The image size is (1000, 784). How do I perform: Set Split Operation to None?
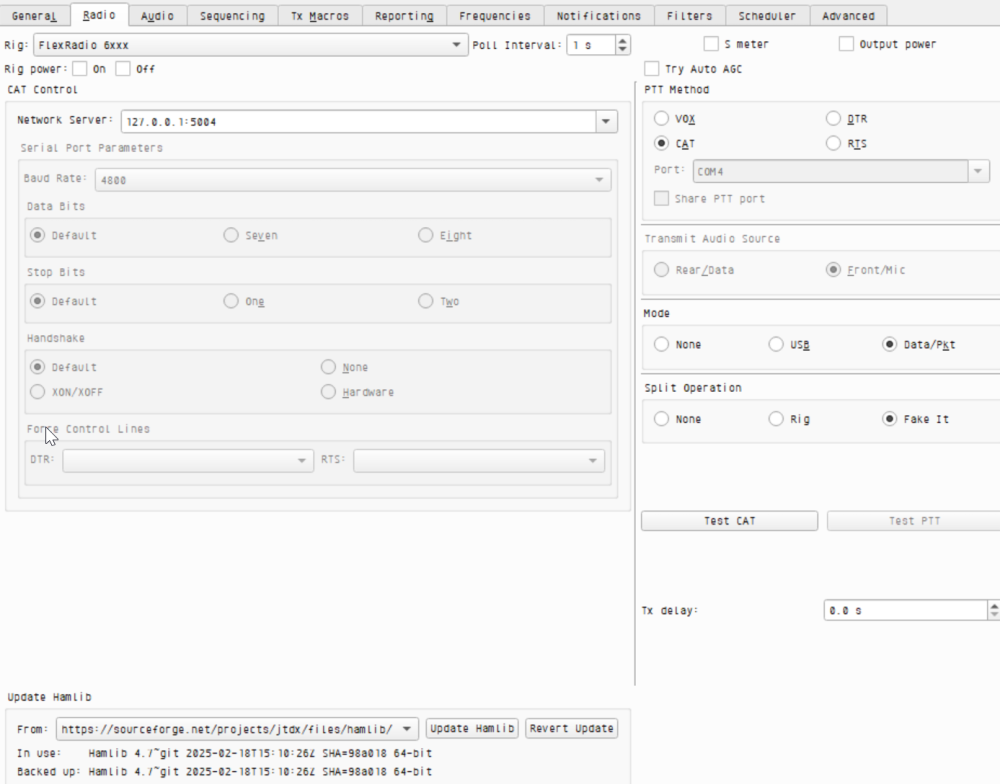coord(661,419)
